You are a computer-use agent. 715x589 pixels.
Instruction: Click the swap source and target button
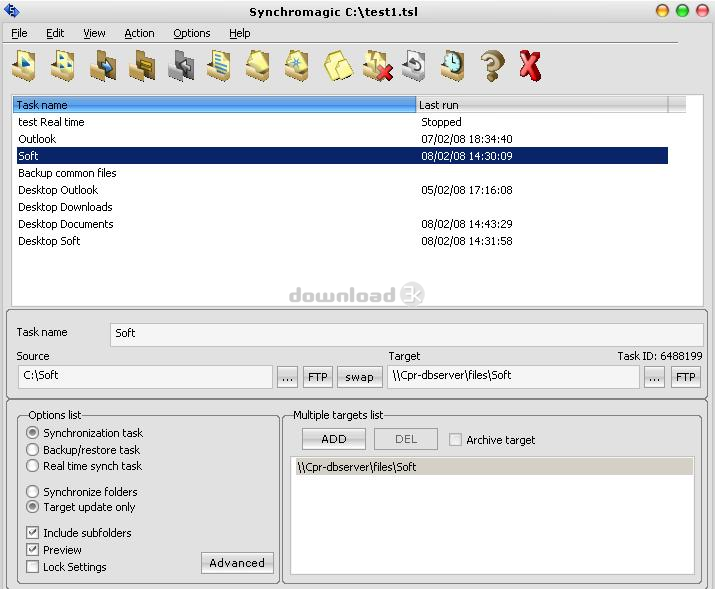(x=359, y=377)
